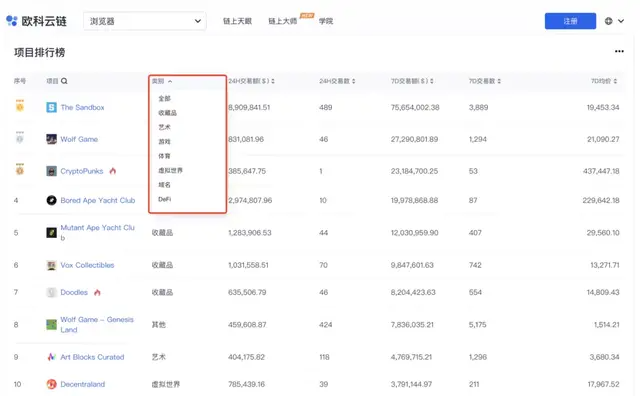Image resolution: width=640 pixels, height=396 pixels.
Task: Sort by 7D交易数 column
Action: pyautogui.click(x=484, y=81)
